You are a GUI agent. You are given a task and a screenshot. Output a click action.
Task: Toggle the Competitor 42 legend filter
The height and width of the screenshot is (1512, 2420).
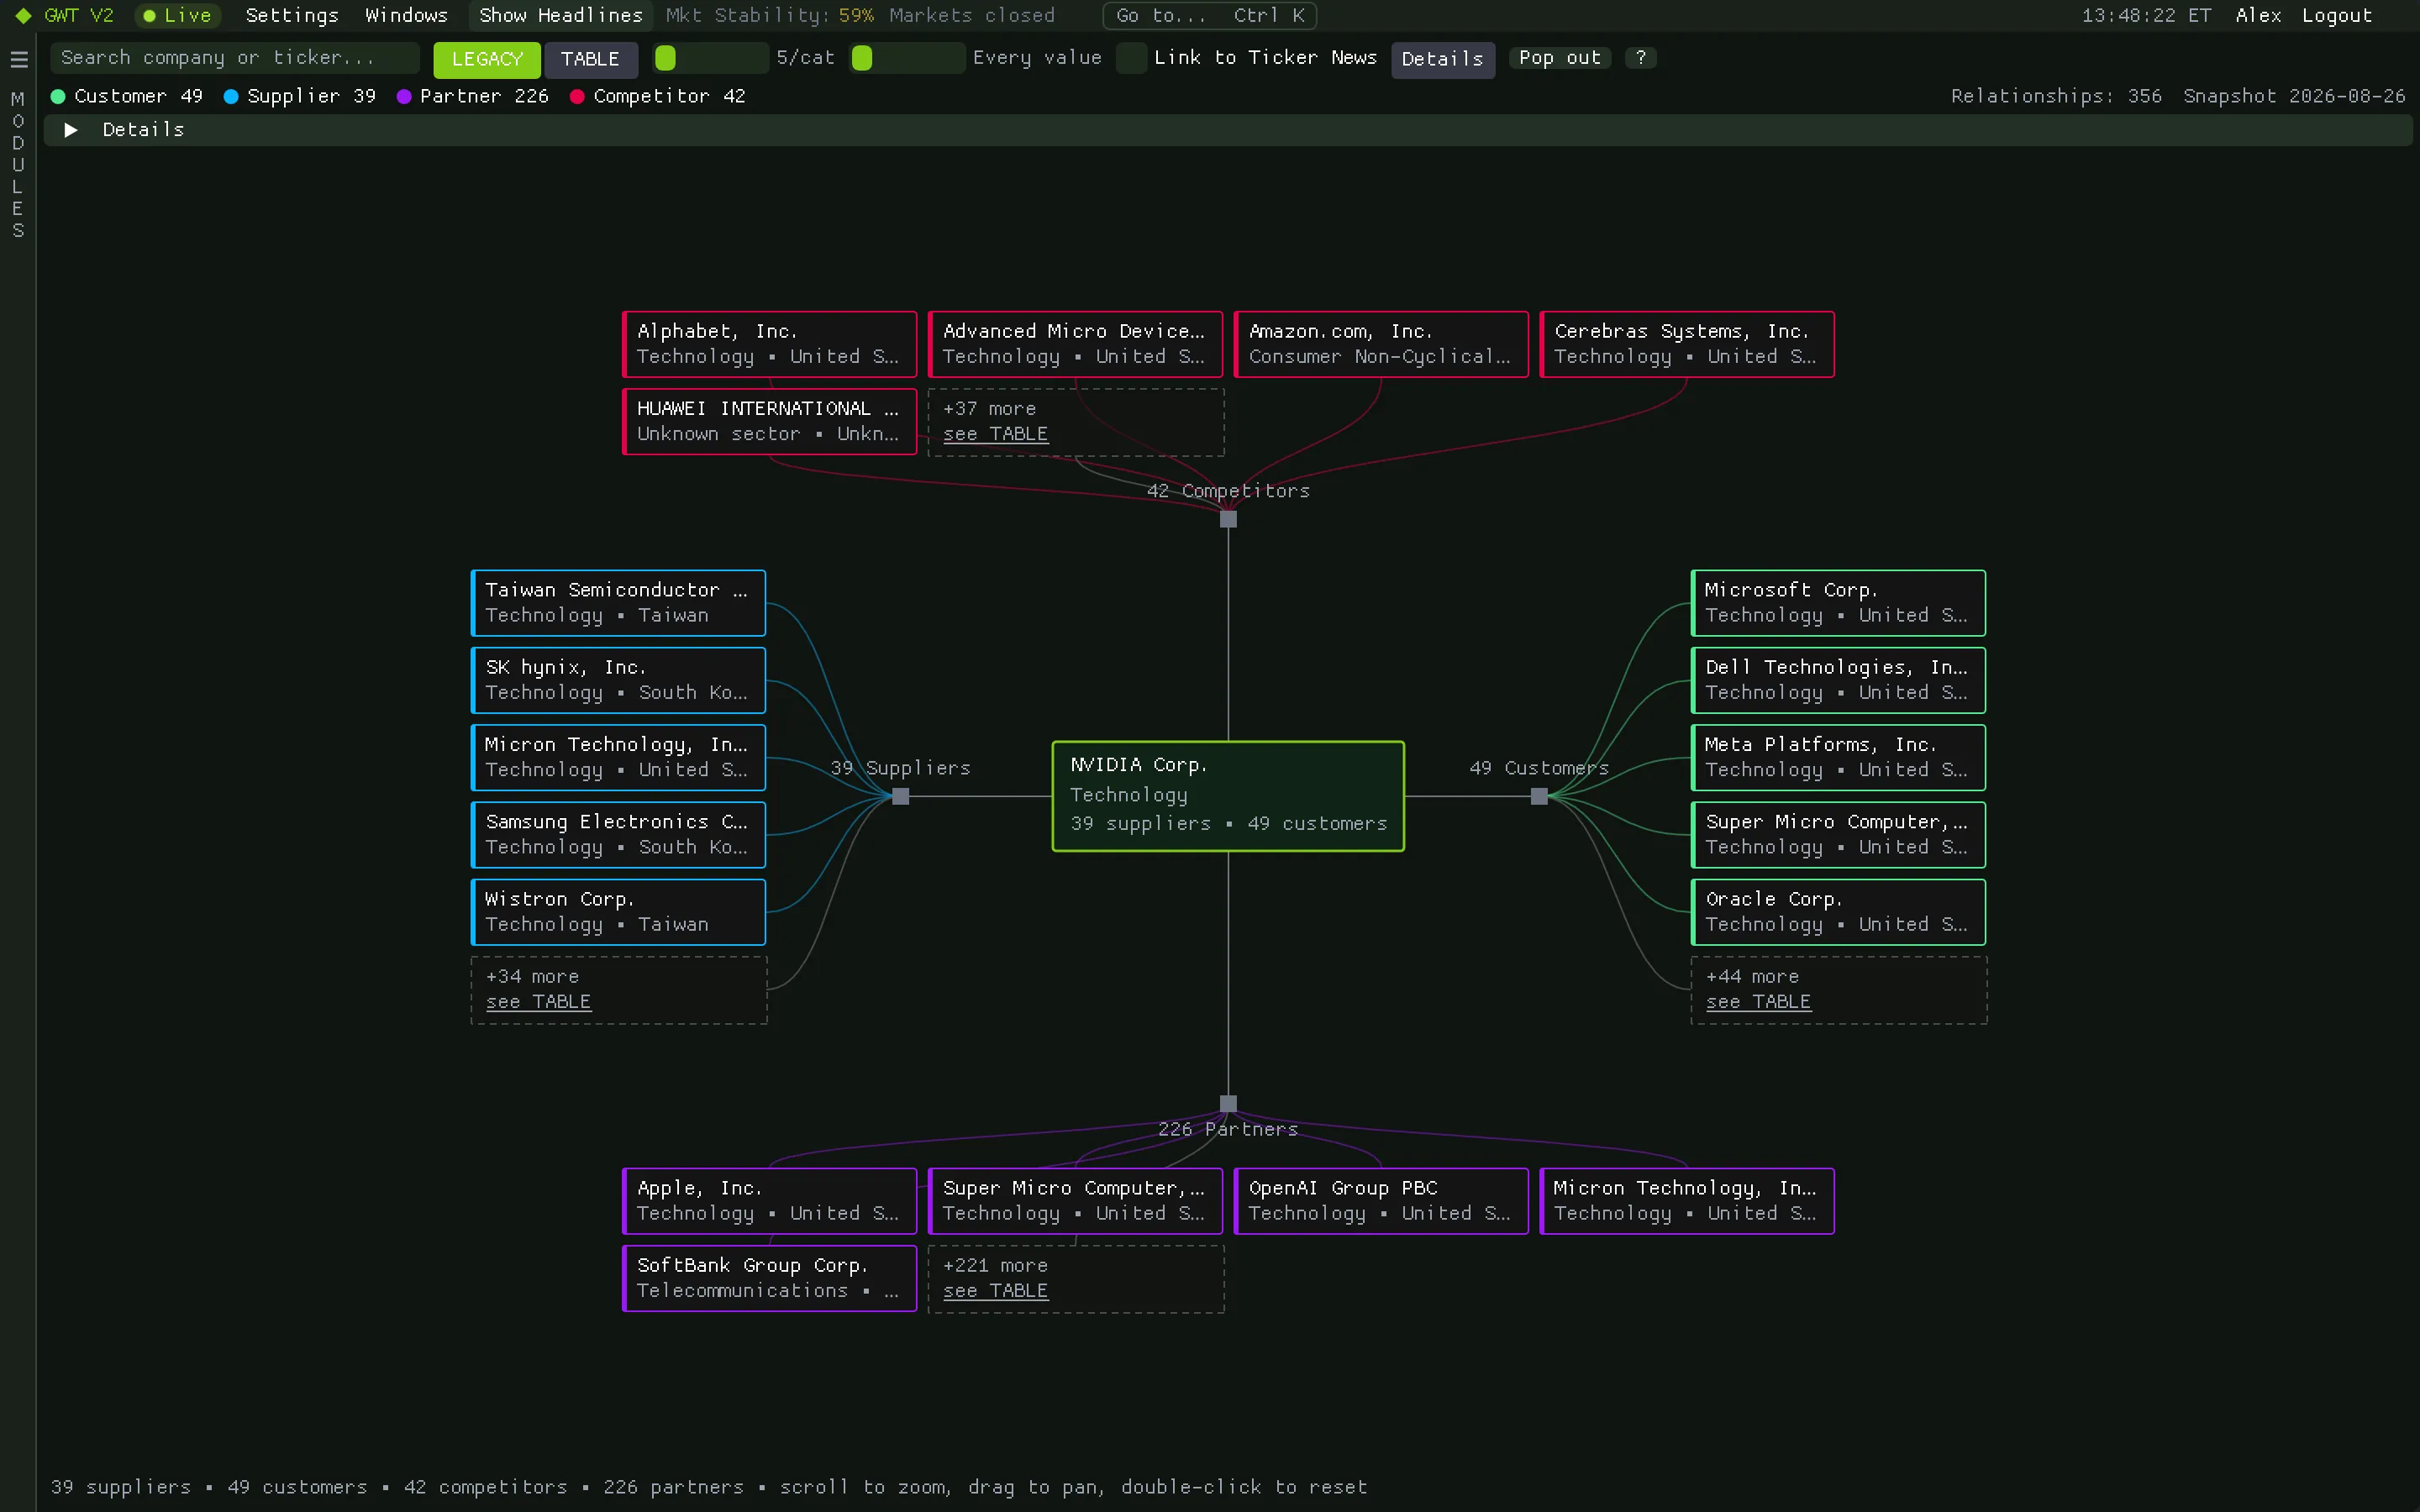coord(657,96)
